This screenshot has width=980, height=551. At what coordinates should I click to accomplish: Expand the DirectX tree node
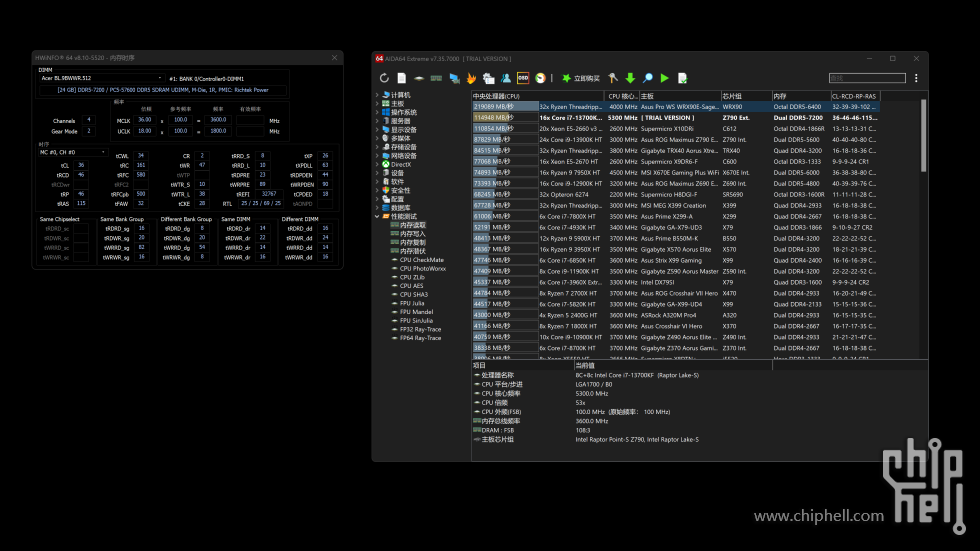(x=377, y=164)
